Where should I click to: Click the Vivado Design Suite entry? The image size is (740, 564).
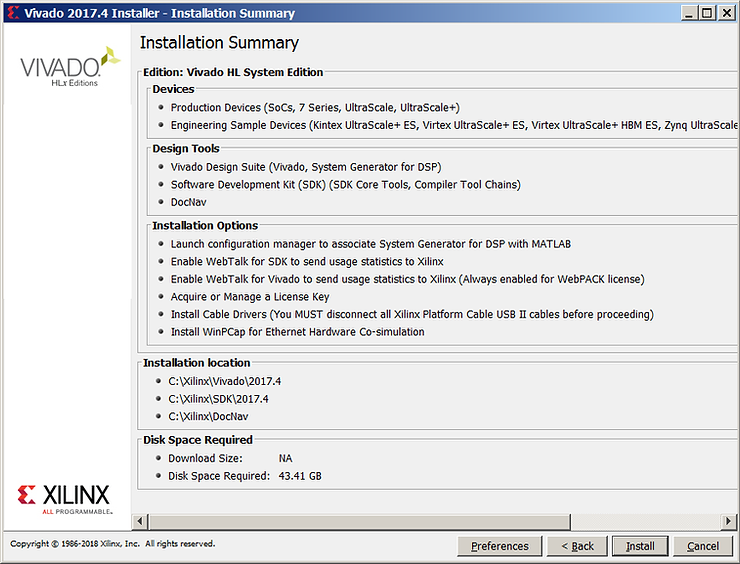[306, 167]
